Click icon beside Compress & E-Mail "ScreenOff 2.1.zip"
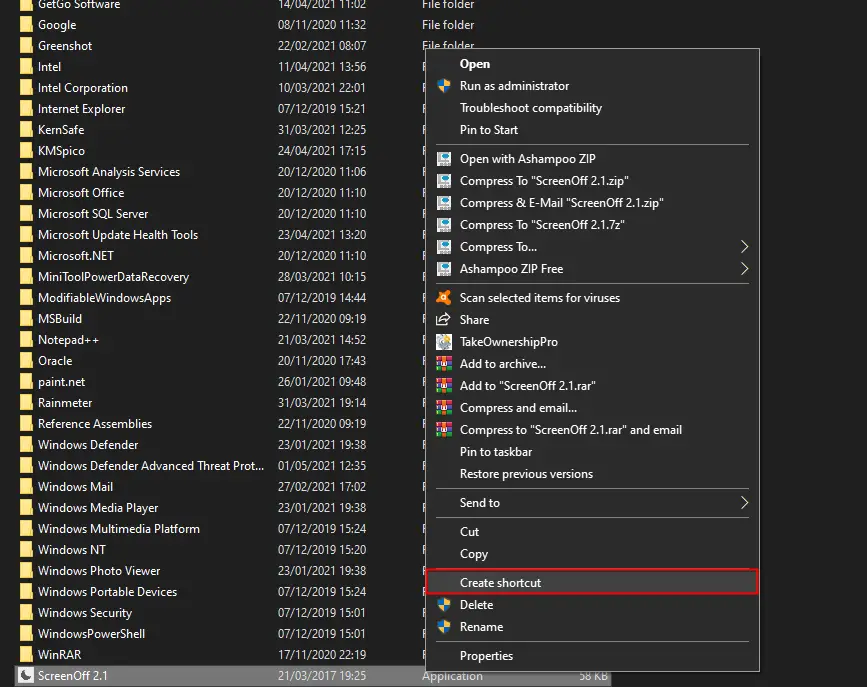The image size is (867, 687). click(x=444, y=203)
